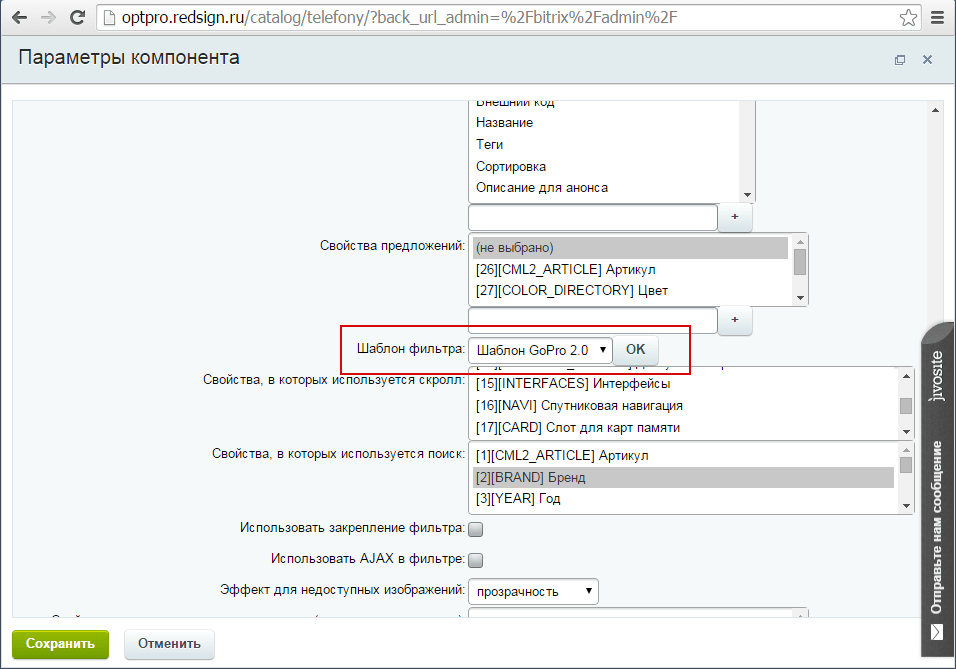This screenshot has width=956, height=669.
Task: Open the прозрачность effect dropdown
Action: click(x=533, y=591)
